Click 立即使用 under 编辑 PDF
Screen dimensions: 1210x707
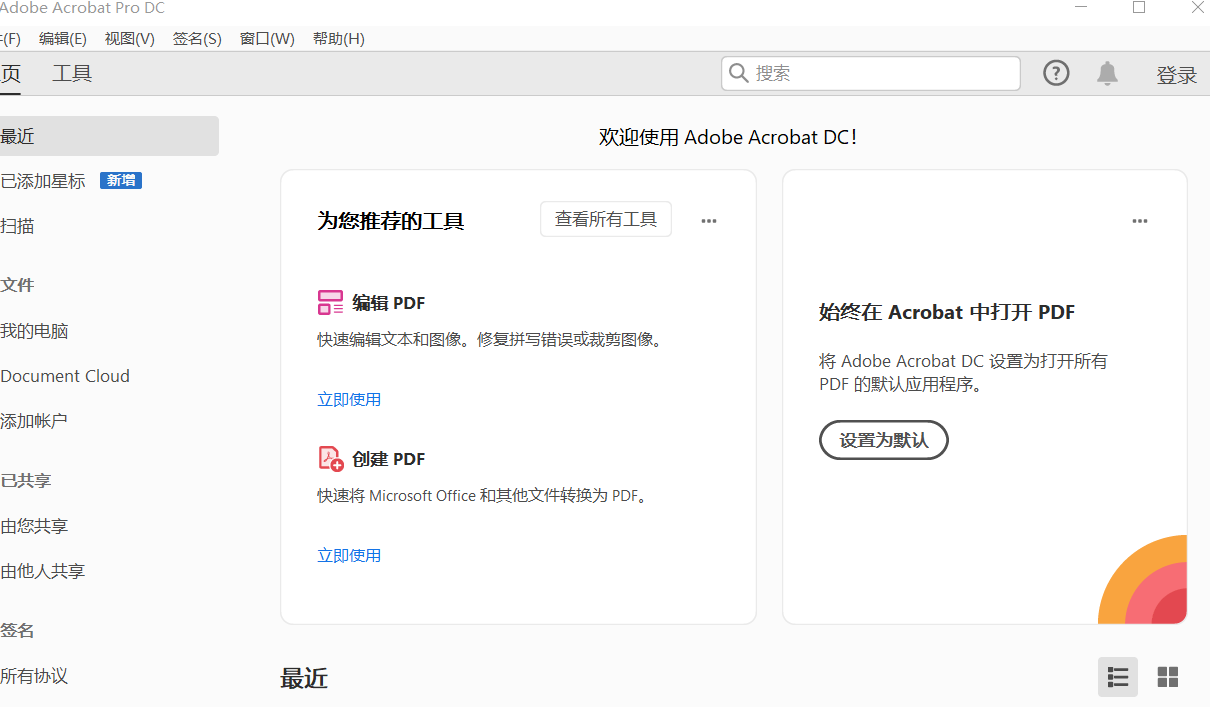point(349,400)
